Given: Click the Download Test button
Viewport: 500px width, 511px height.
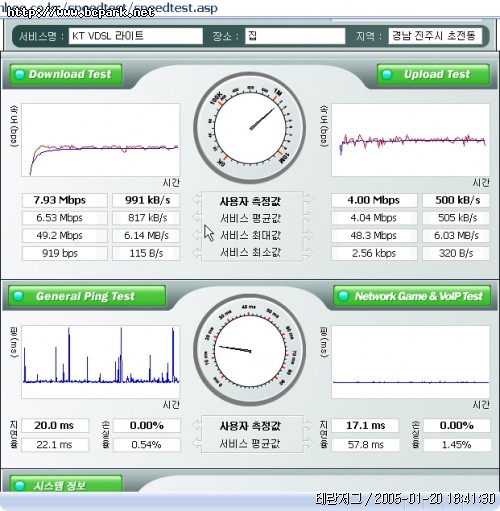Looking at the screenshot, I should pyautogui.click(x=66, y=74).
